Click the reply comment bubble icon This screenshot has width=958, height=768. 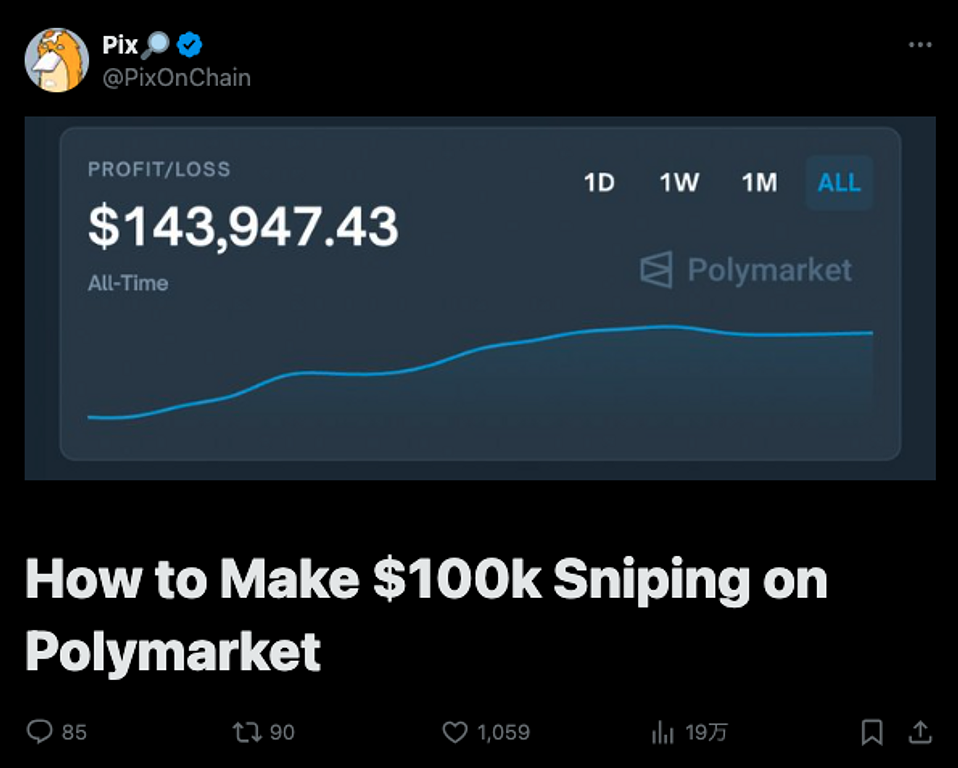(x=39, y=732)
